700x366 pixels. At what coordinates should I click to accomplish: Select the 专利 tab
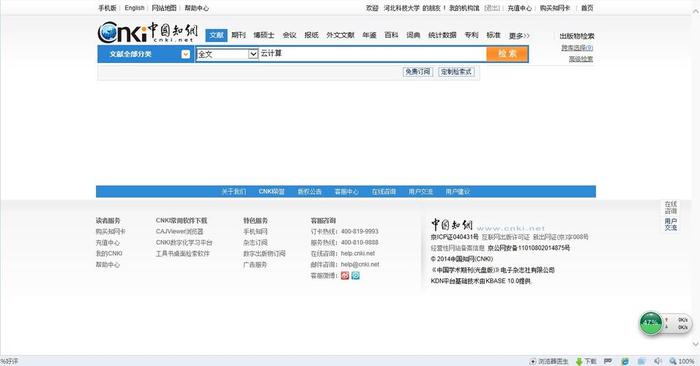coord(471,35)
